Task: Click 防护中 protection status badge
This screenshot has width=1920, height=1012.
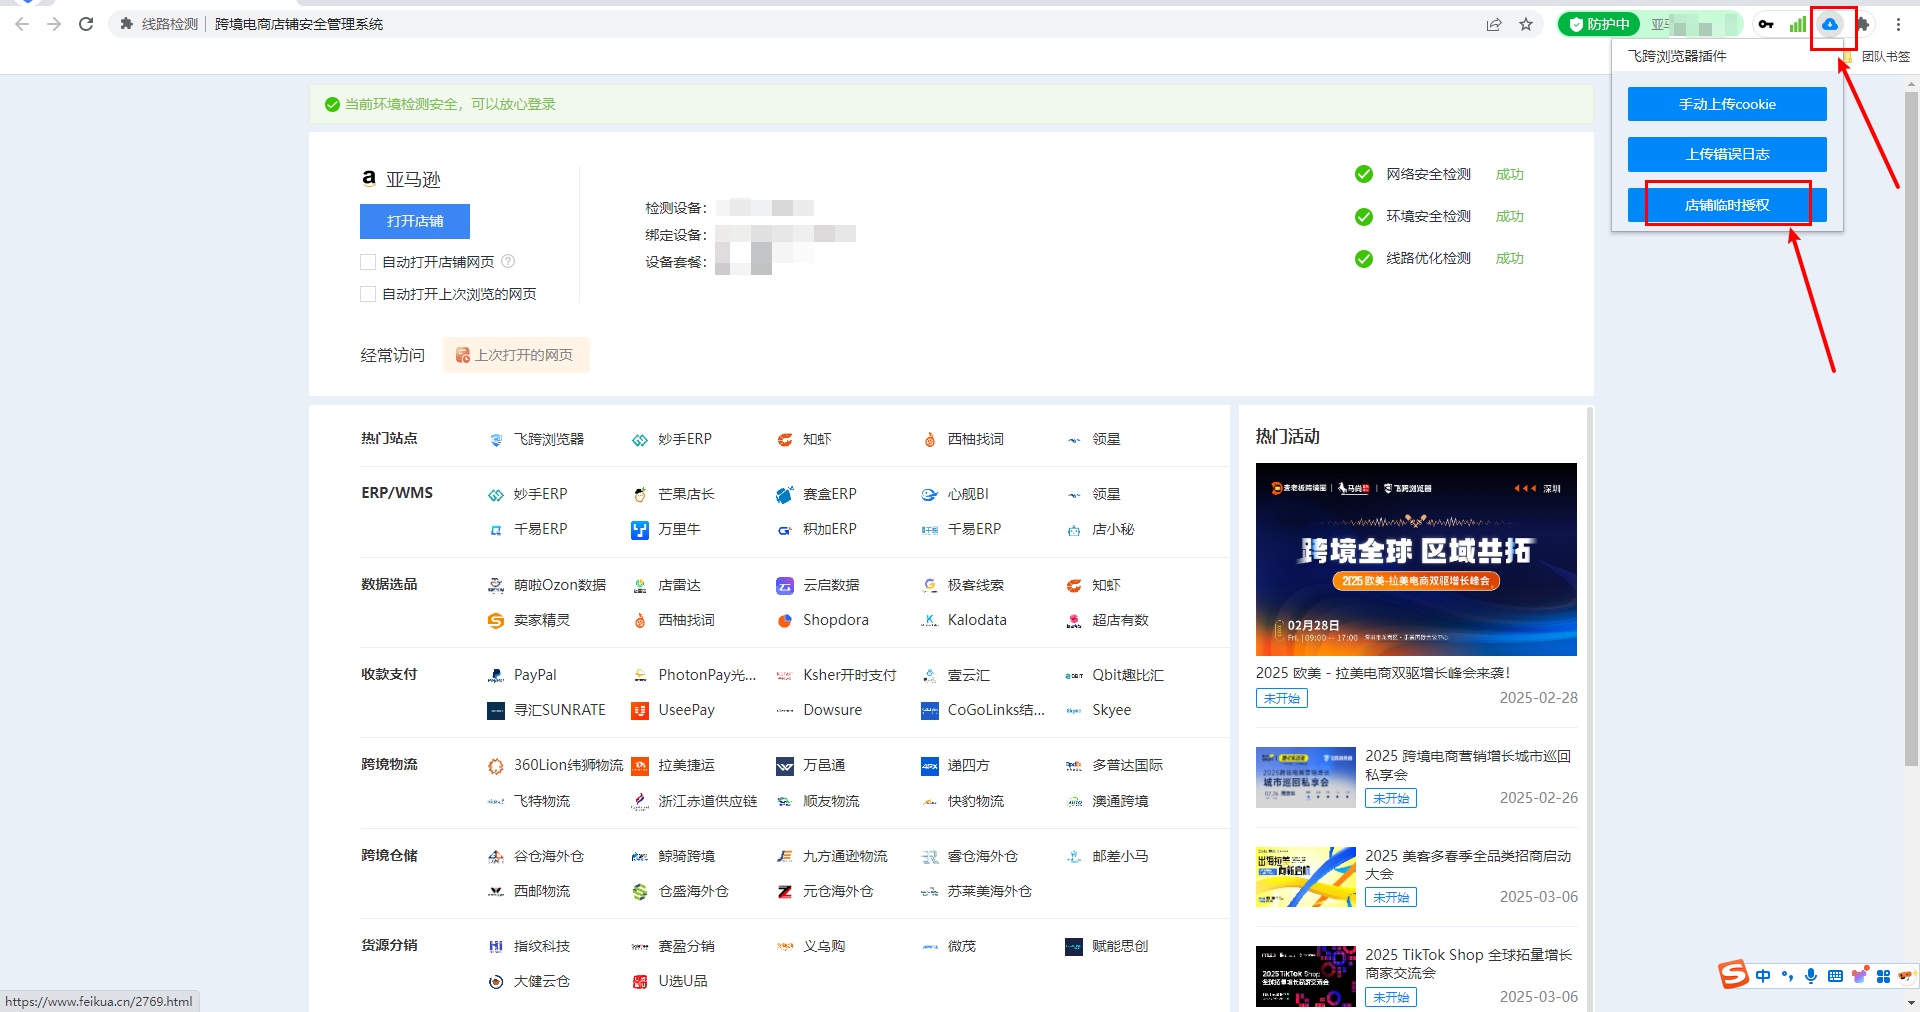Action: click(1599, 25)
